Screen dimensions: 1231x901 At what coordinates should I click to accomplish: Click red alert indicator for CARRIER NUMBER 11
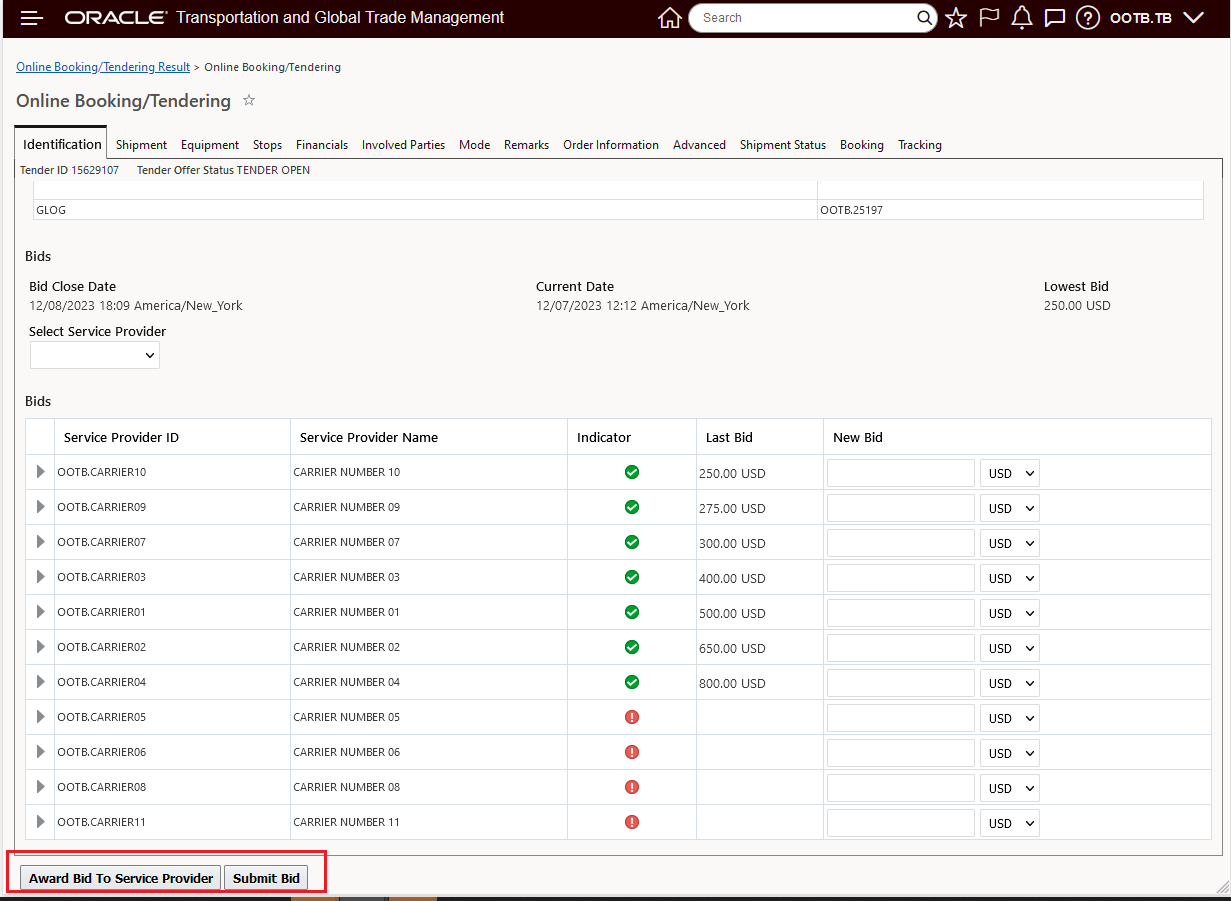click(632, 822)
